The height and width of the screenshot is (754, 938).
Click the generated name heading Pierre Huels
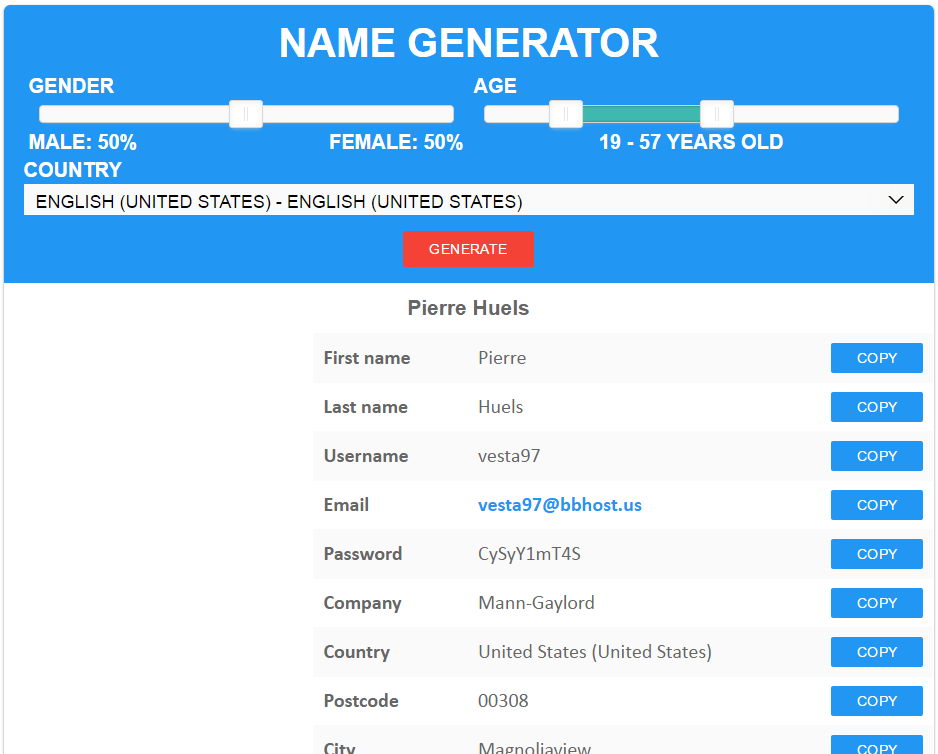(x=468, y=308)
